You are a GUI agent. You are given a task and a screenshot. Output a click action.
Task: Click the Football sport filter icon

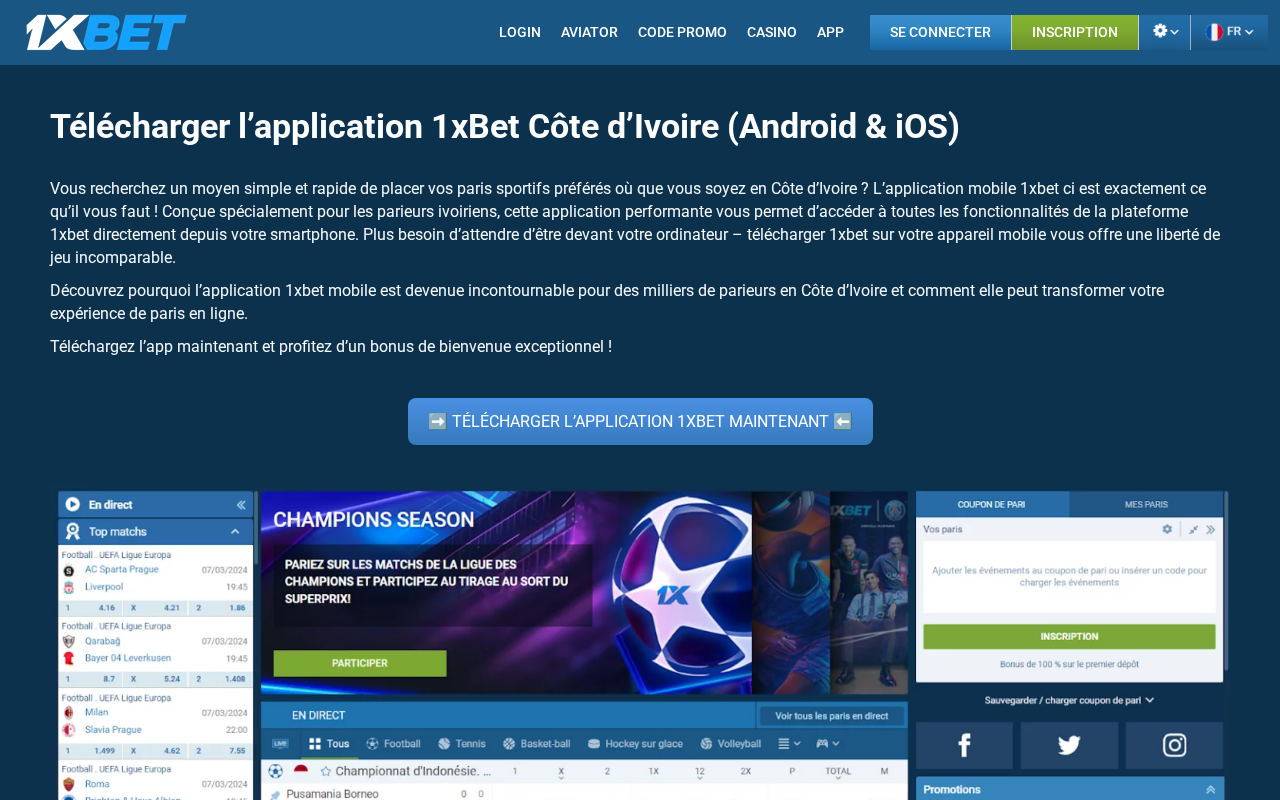[x=372, y=744]
